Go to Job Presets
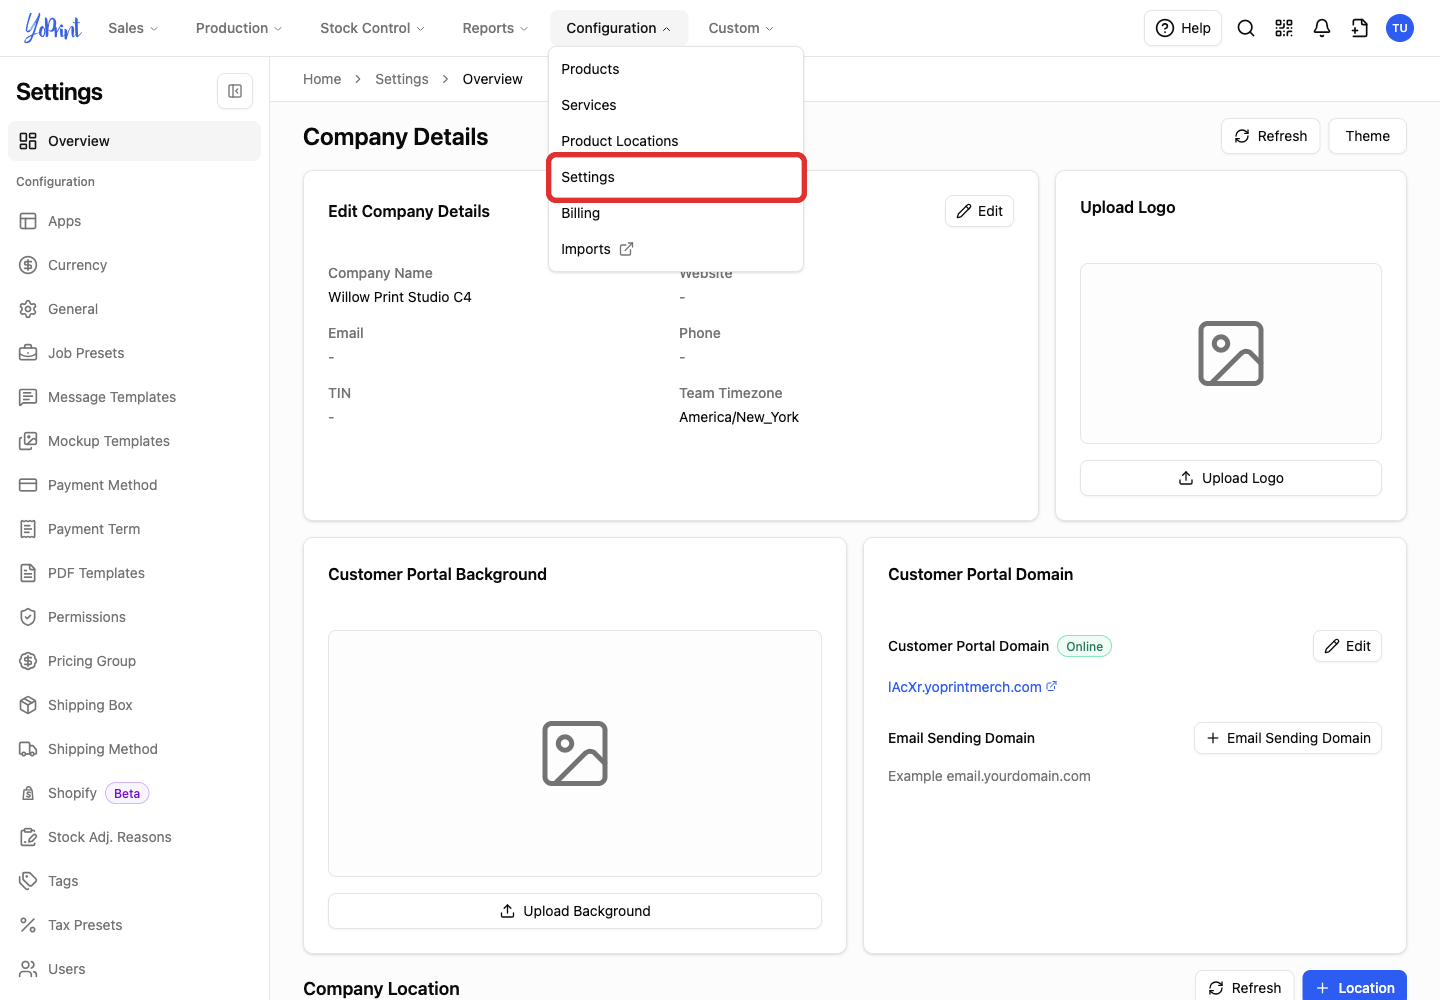Viewport: 1440px width, 1000px height. click(x=134, y=353)
